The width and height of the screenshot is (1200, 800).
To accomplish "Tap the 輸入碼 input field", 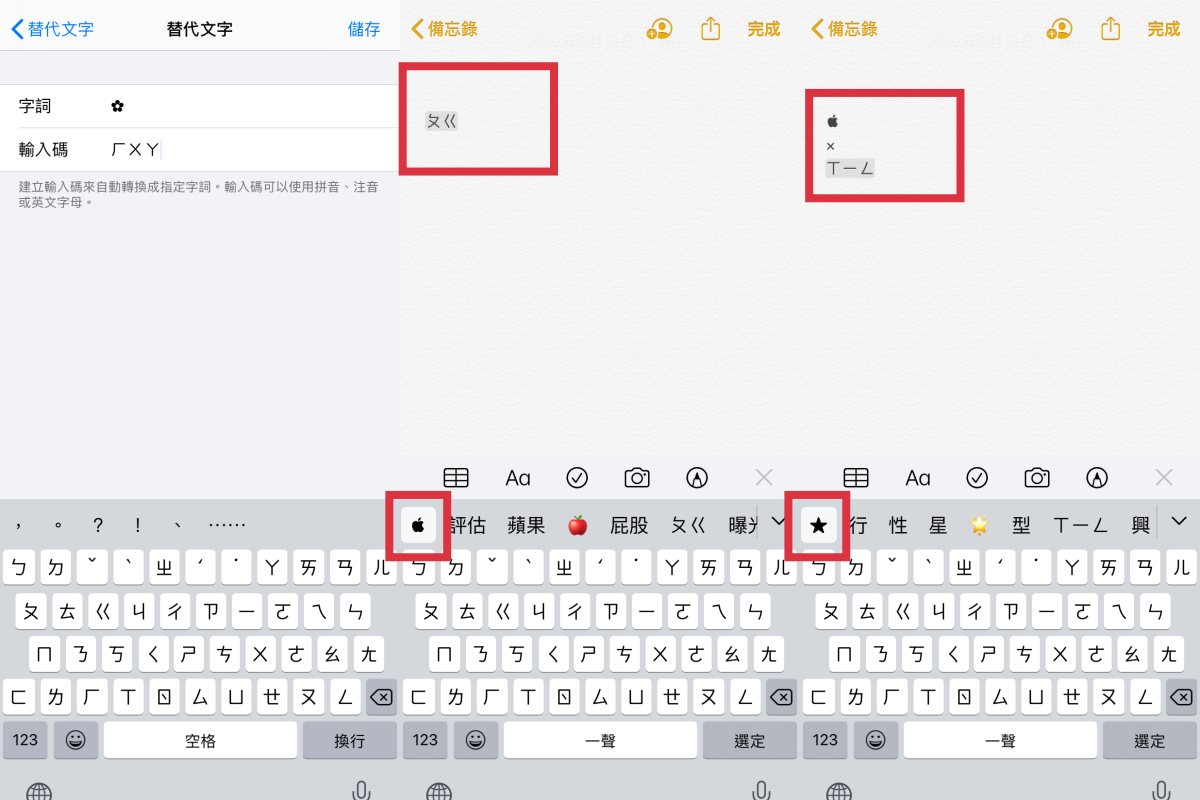I will pos(250,150).
